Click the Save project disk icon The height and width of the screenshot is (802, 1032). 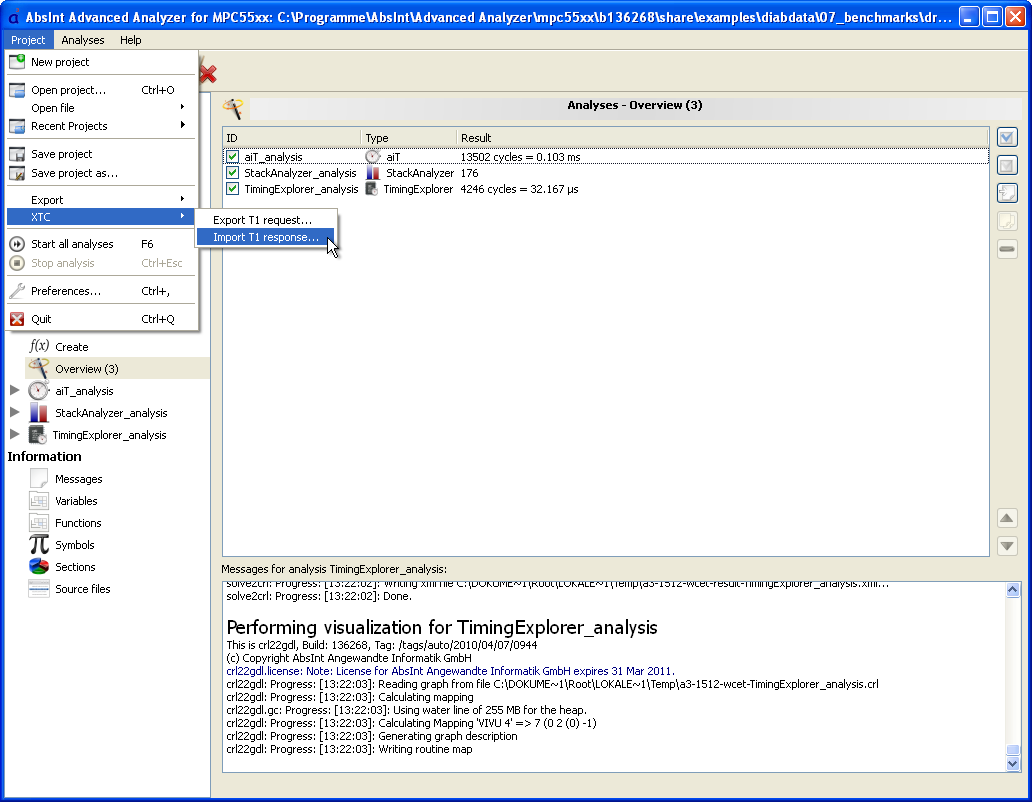[17, 154]
